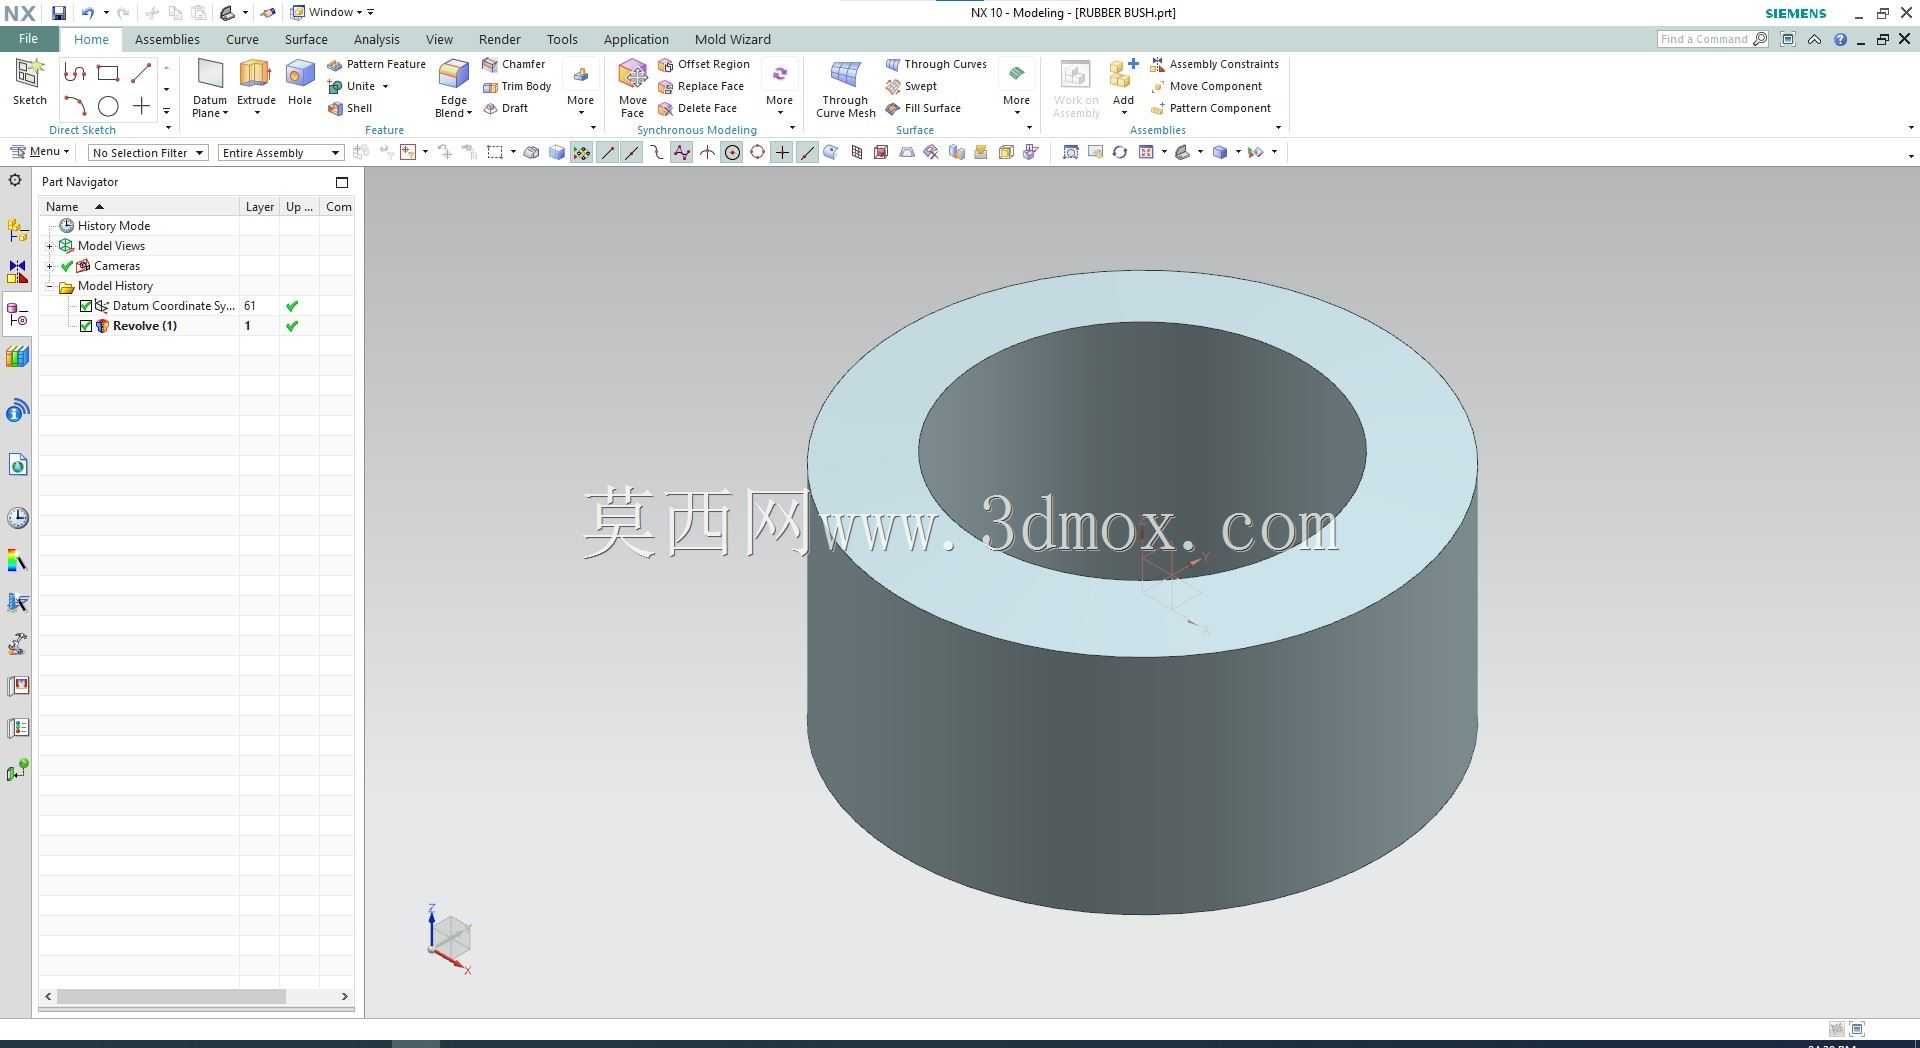This screenshot has height=1048, width=1920.
Task: Click Offset Region command
Action: (x=704, y=64)
